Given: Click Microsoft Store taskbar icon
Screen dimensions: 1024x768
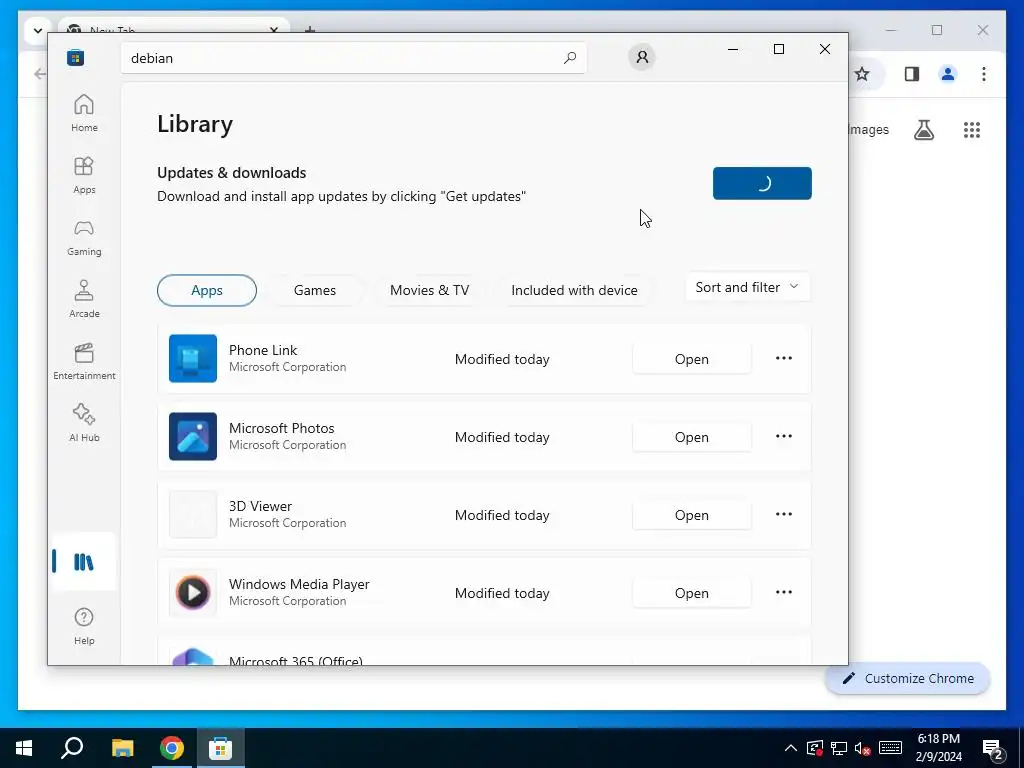Looking at the screenshot, I should click(220, 748).
